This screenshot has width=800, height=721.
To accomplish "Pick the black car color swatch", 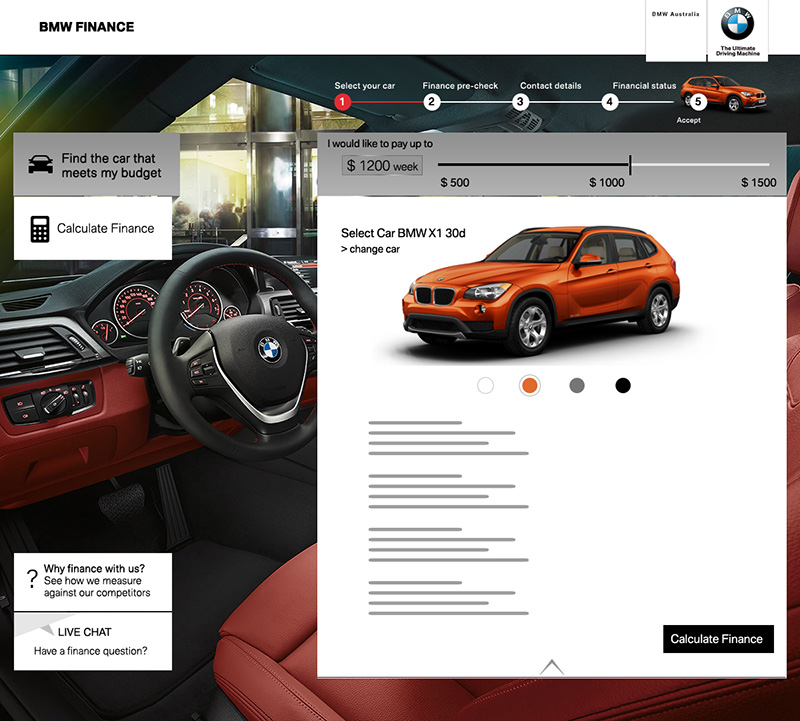I will (623, 386).
